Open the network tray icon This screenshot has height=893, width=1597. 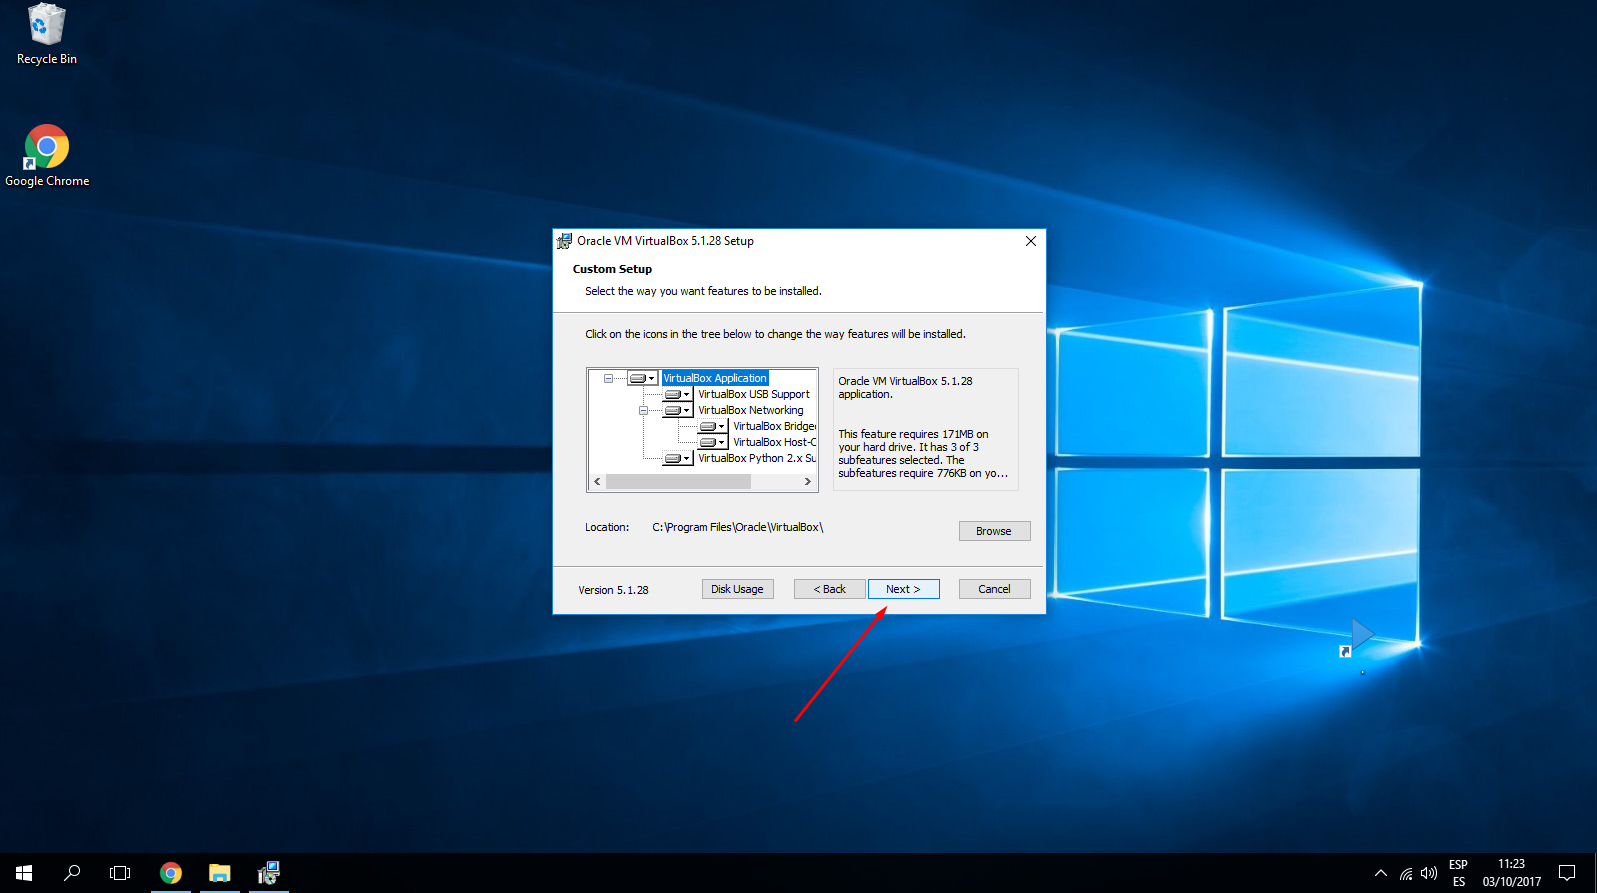pyautogui.click(x=1406, y=873)
